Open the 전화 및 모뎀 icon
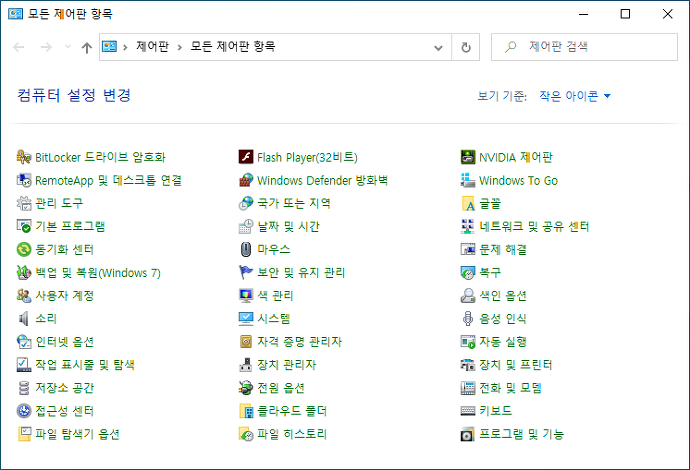 468,388
